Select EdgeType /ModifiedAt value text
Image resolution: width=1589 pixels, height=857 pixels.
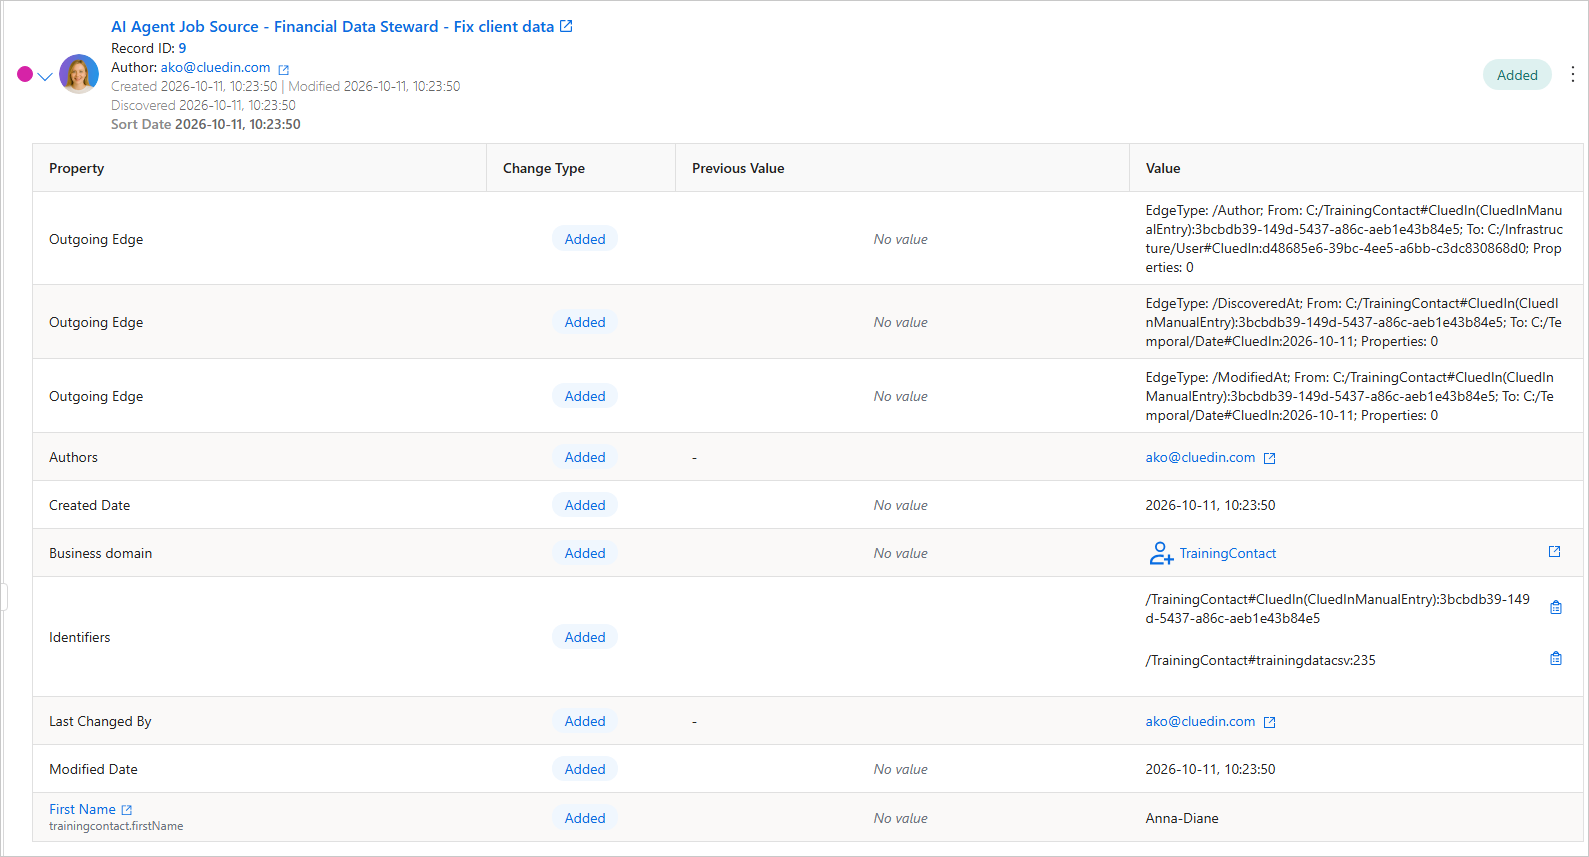(x=1351, y=396)
